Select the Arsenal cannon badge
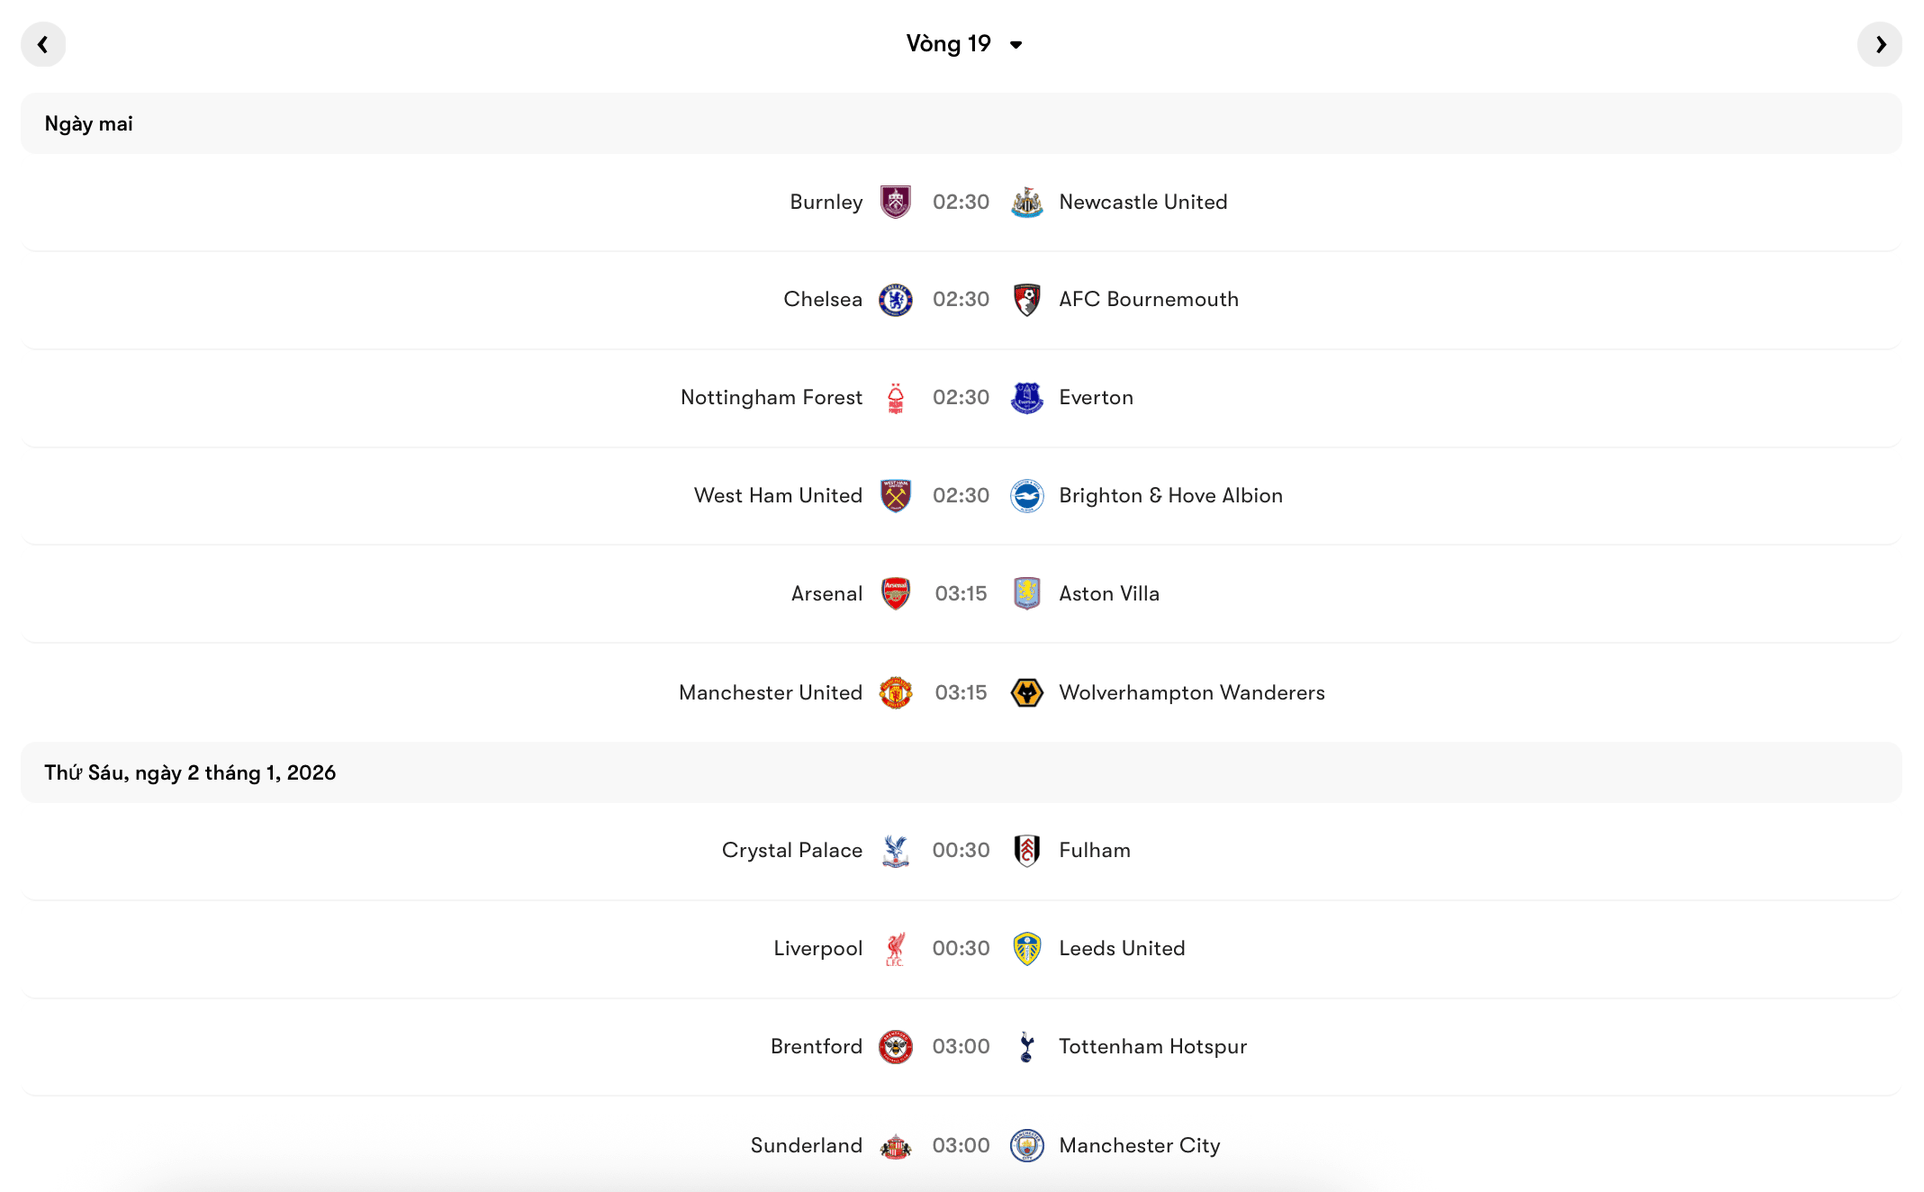This screenshot has height=1192, width=1924. (x=896, y=593)
